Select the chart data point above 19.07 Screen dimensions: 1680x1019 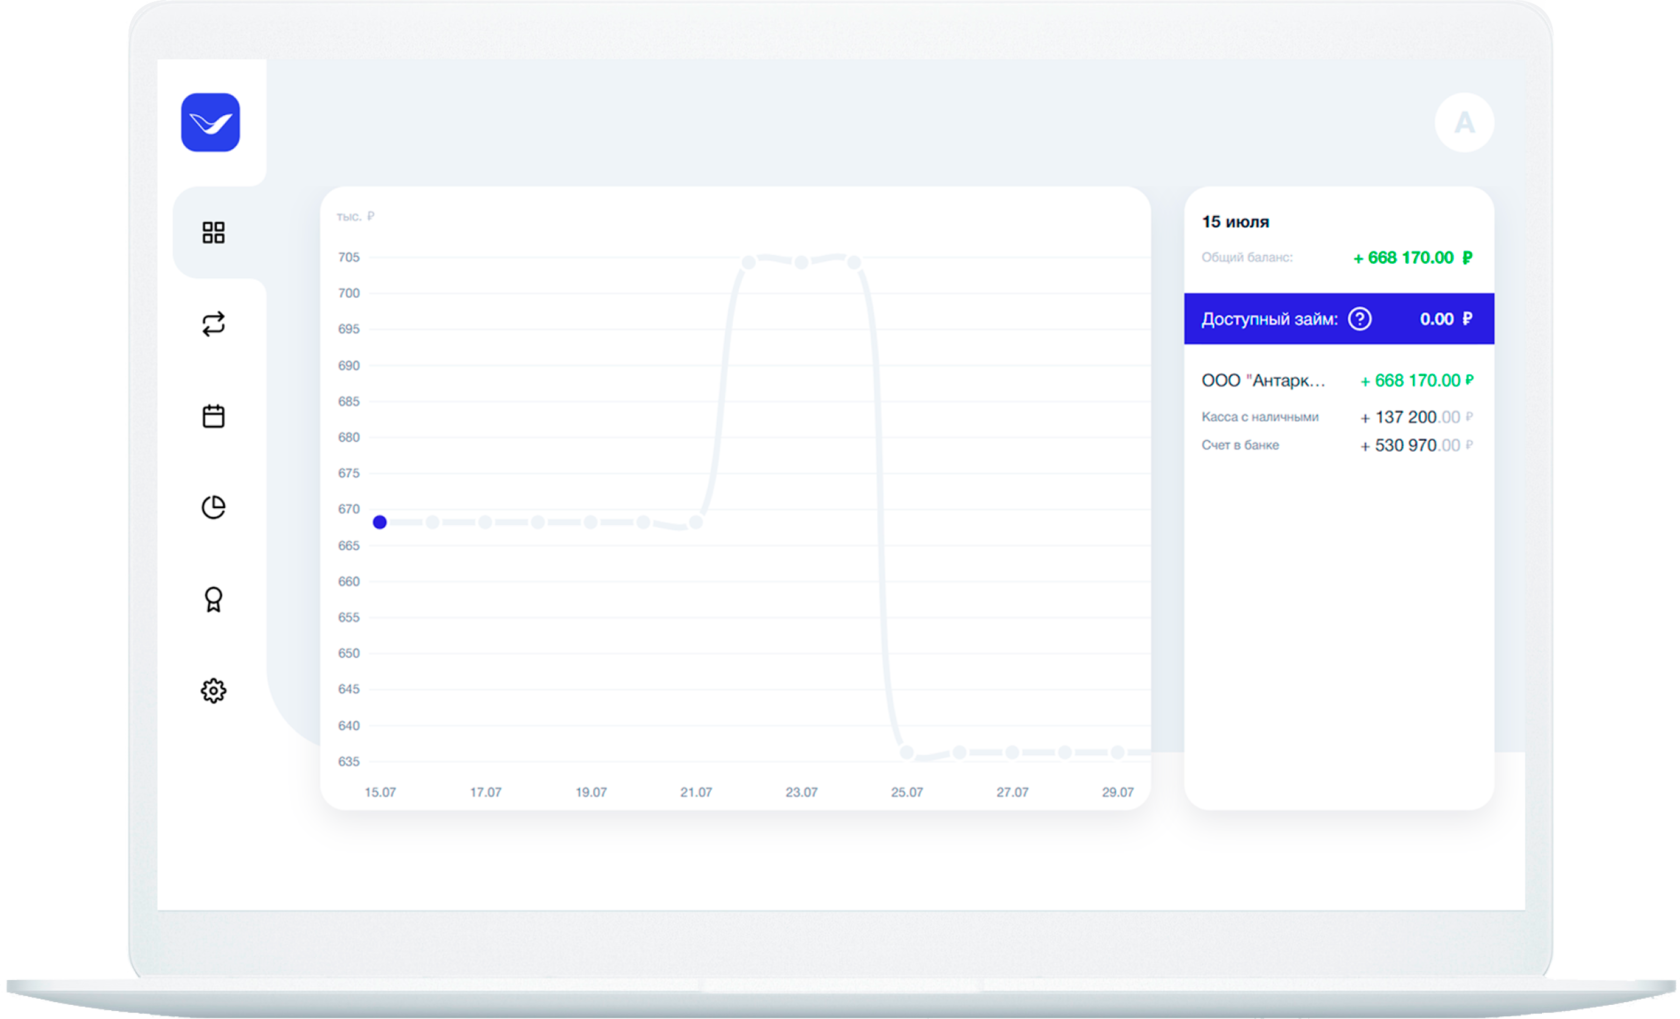(591, 522)
